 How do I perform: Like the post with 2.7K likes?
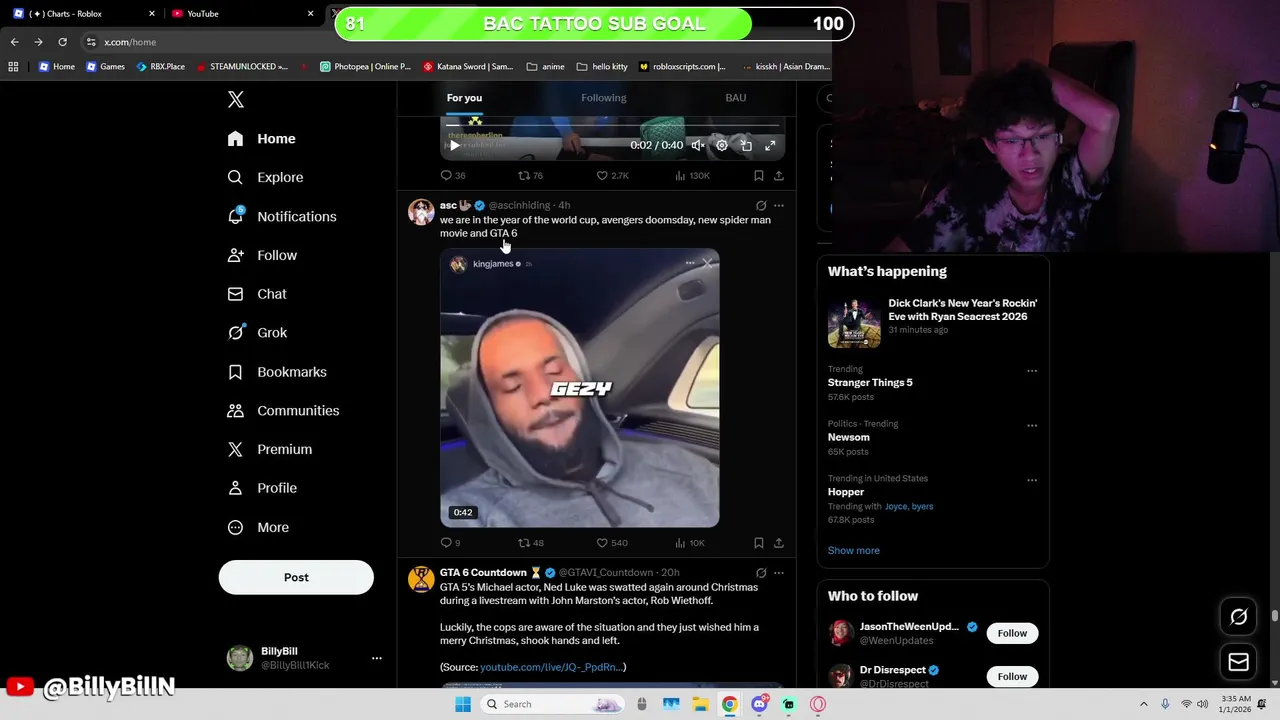tap(612, 175)
